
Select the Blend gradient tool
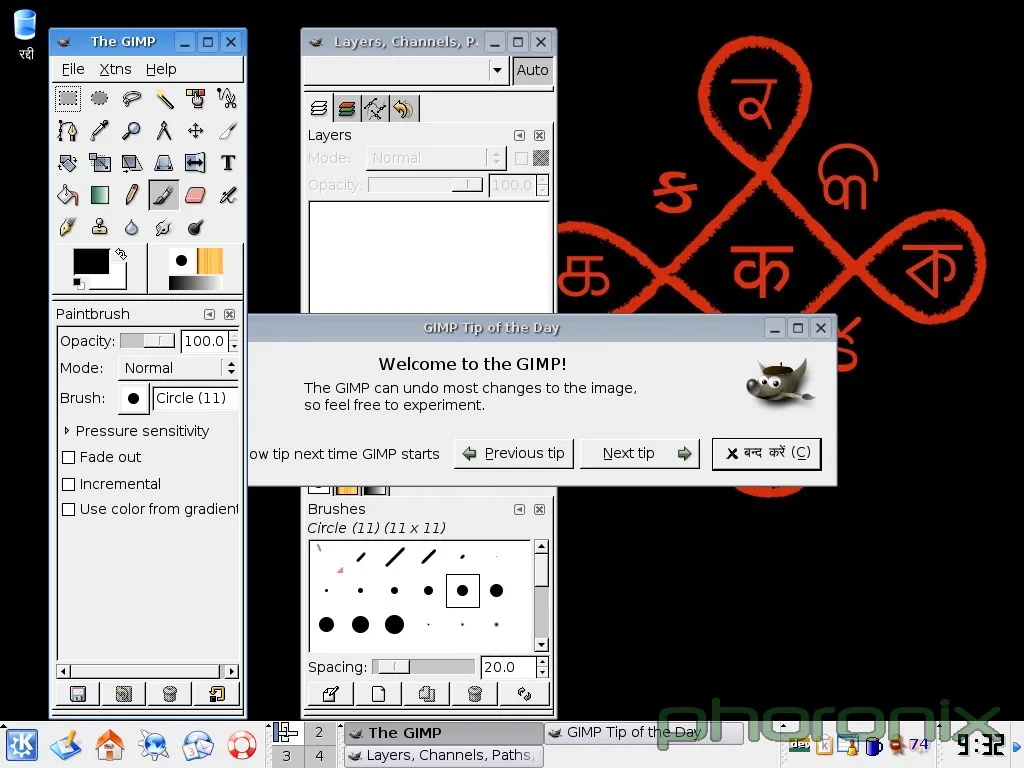[99, 195]
